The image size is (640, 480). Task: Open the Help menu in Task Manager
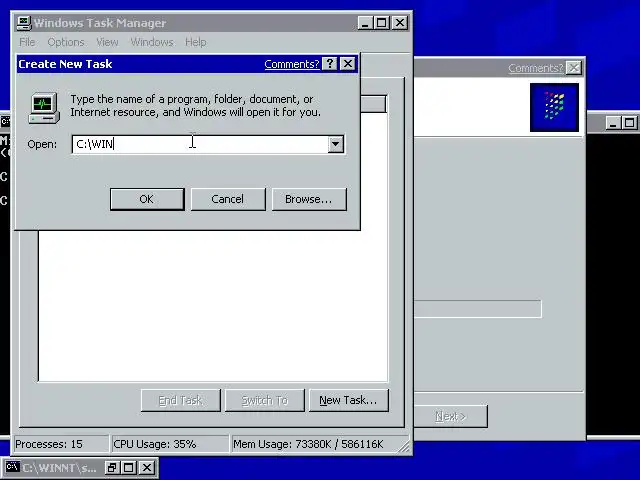196,42
